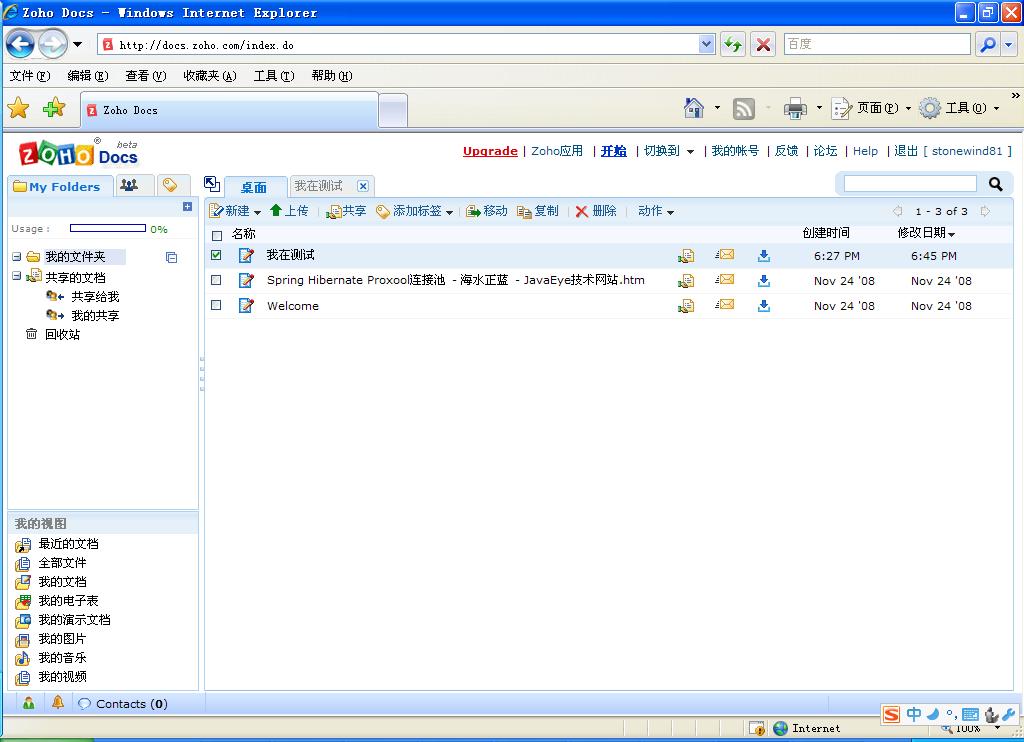1024x742 pixels.
Task: Click the add to favorites icon
Action: tap(54, 108)
